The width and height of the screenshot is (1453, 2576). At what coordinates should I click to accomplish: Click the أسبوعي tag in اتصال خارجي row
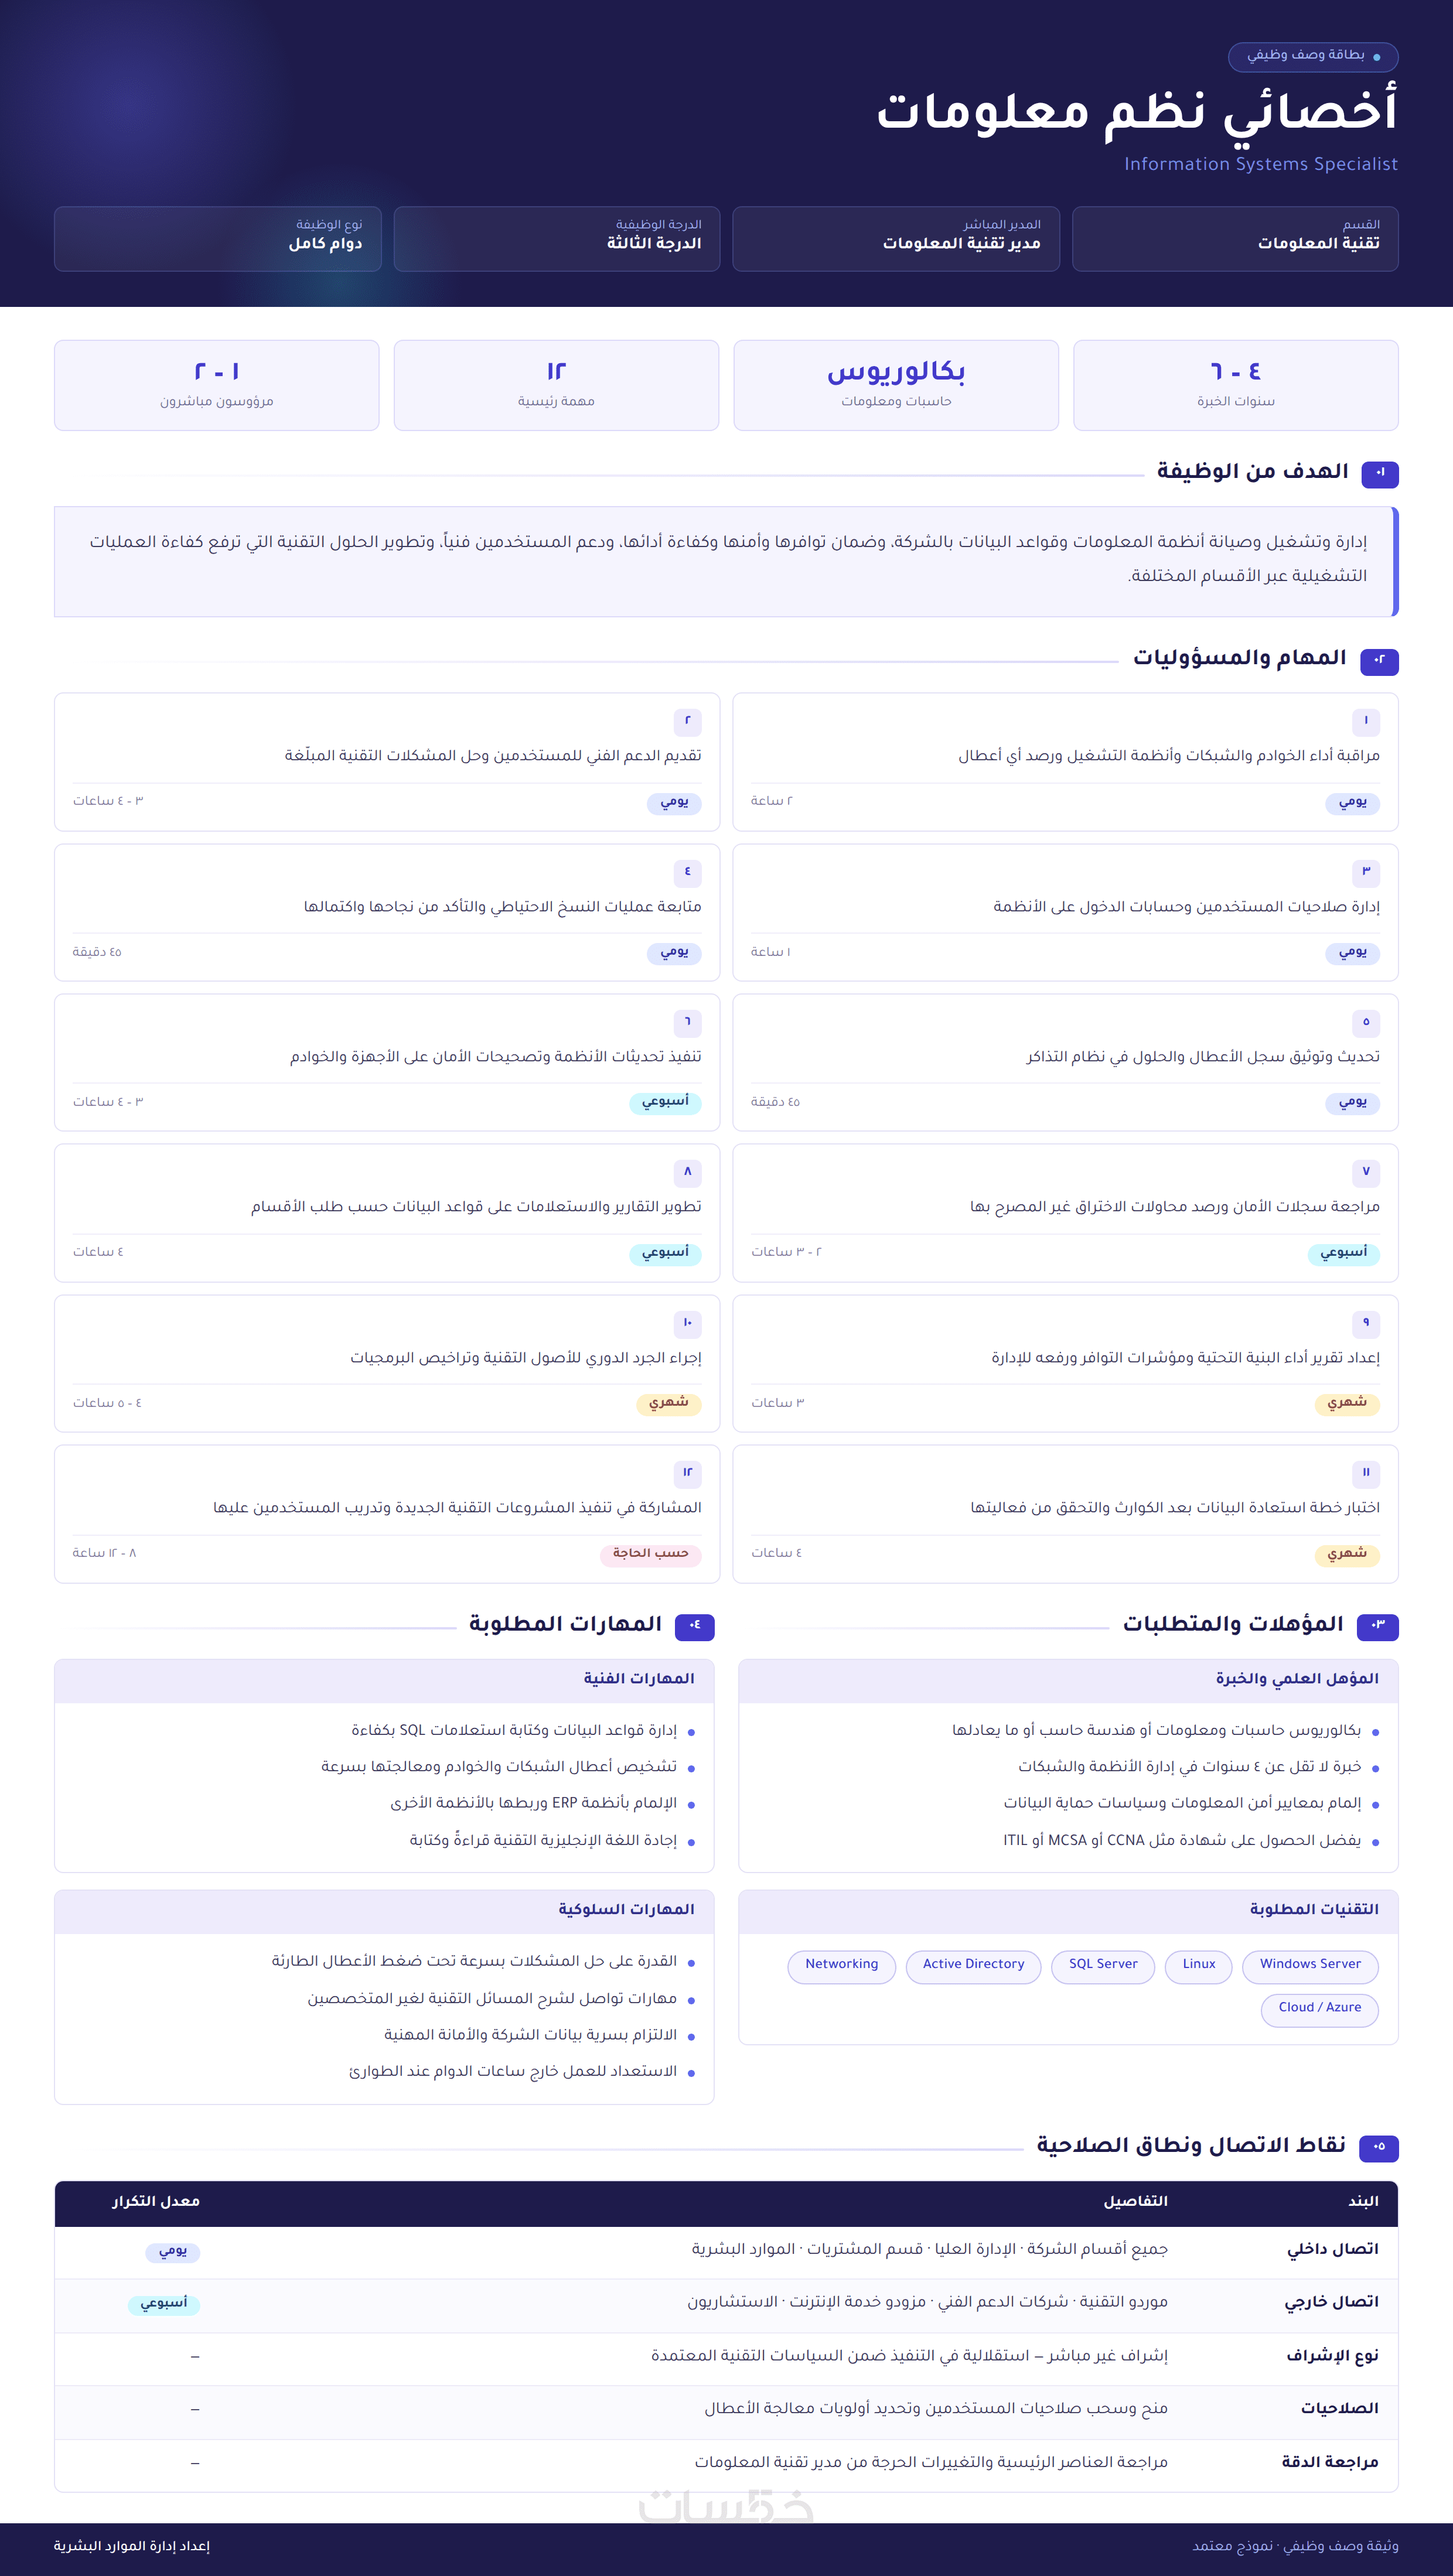tap(164, 2304)
